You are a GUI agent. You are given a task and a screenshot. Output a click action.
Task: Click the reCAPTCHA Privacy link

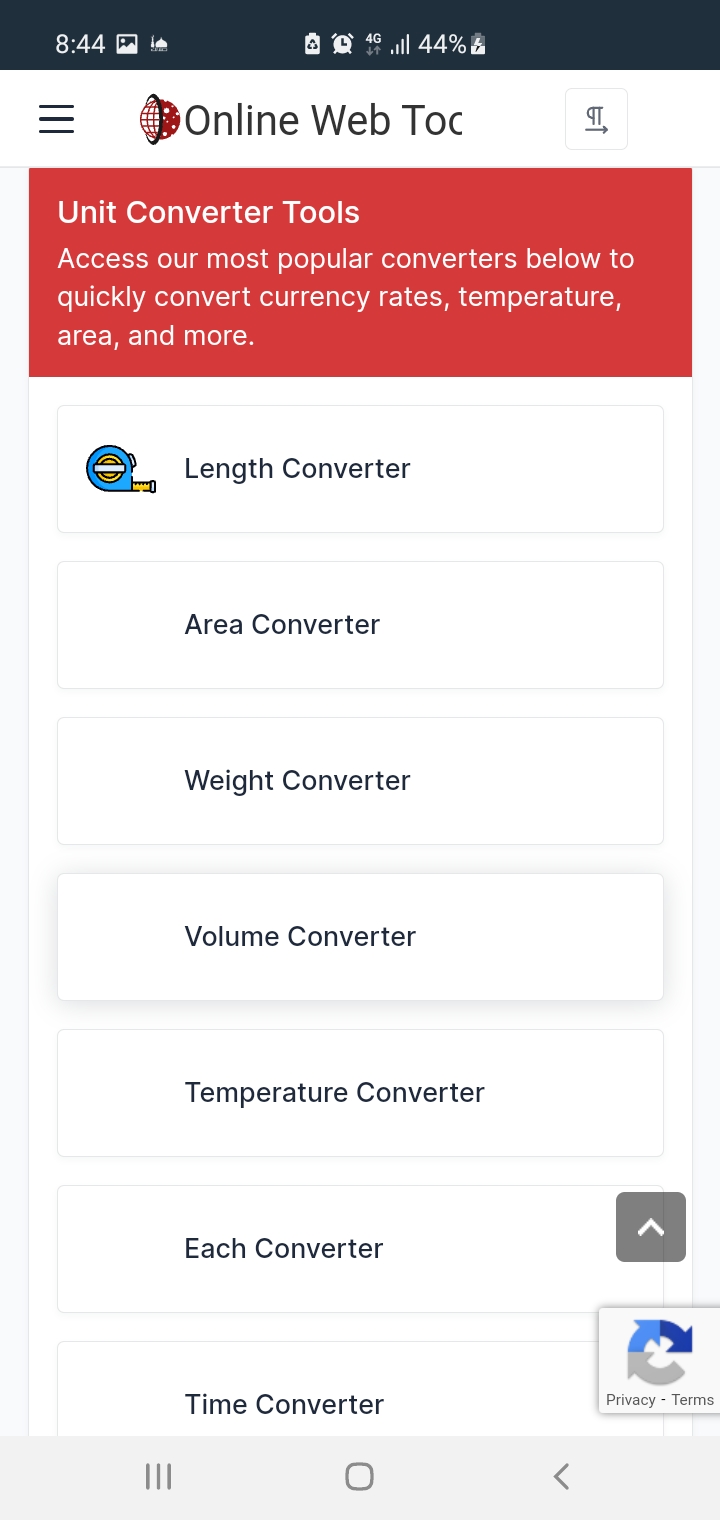point(630,1400)
